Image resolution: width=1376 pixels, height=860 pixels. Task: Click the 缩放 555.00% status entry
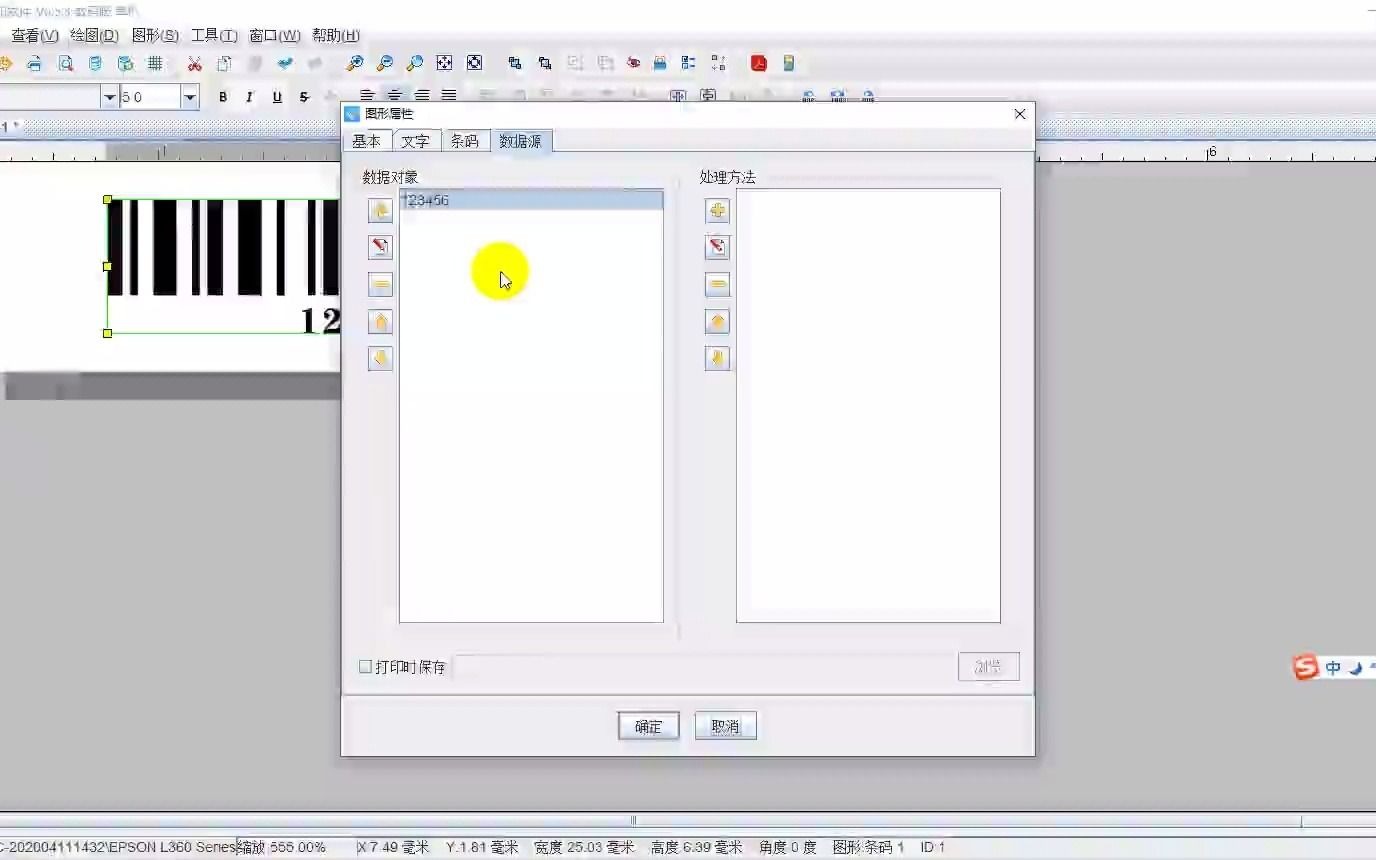click(282, 847)
